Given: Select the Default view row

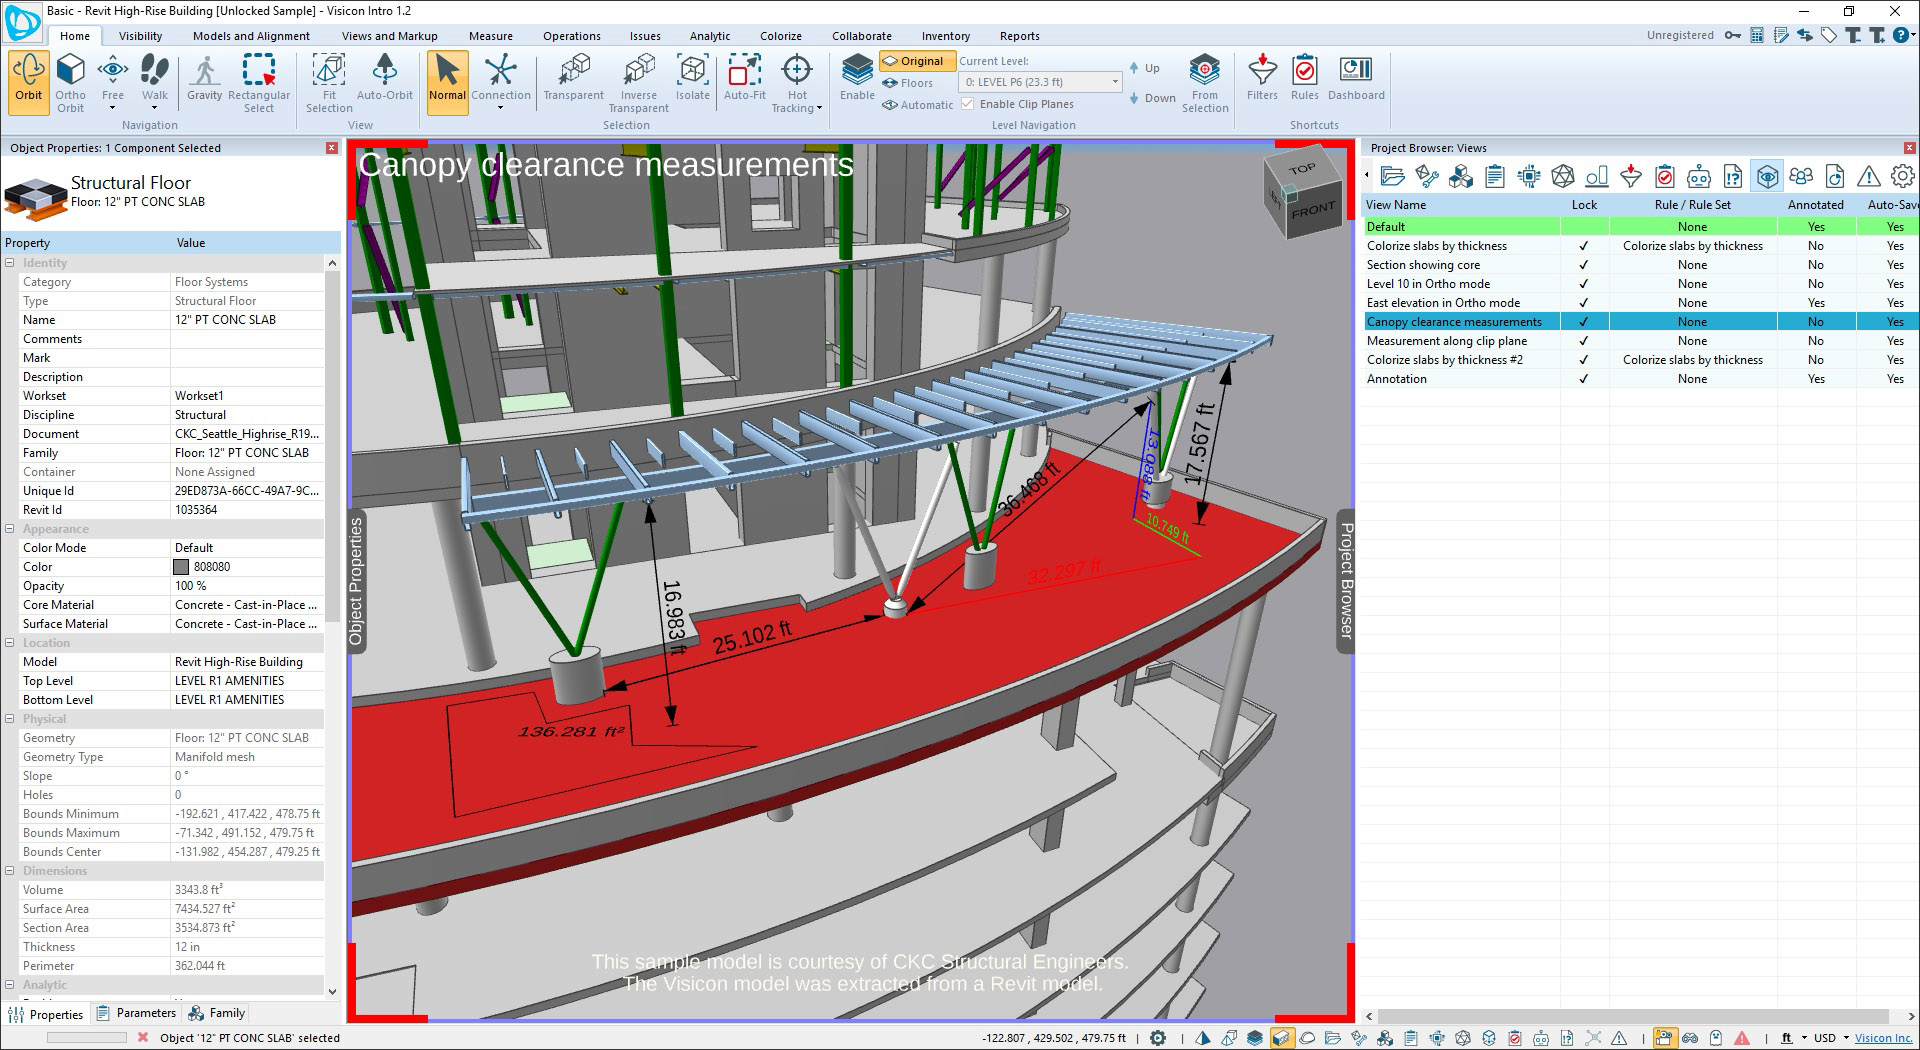Looking at the screenshot, I should tap(1641, 227).
